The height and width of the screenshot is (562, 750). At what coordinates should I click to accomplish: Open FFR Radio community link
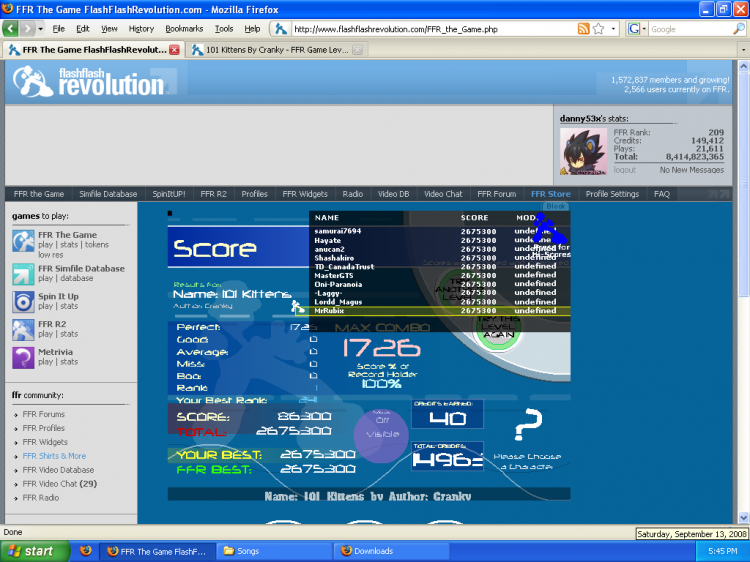tap(41, 497)
